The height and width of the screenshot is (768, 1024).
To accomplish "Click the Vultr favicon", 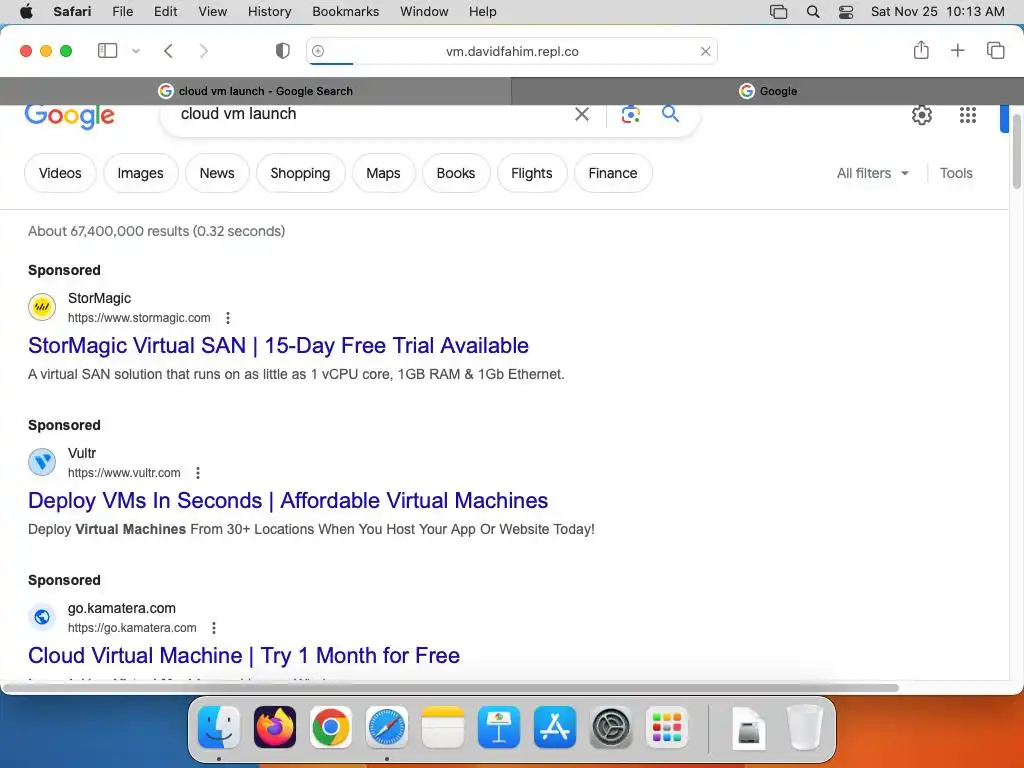I will (42, 462).
